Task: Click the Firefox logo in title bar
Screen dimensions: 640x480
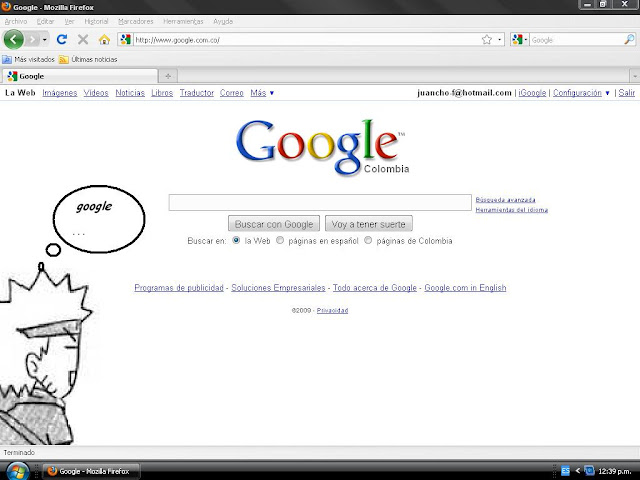Action: [x=6, y=7]
